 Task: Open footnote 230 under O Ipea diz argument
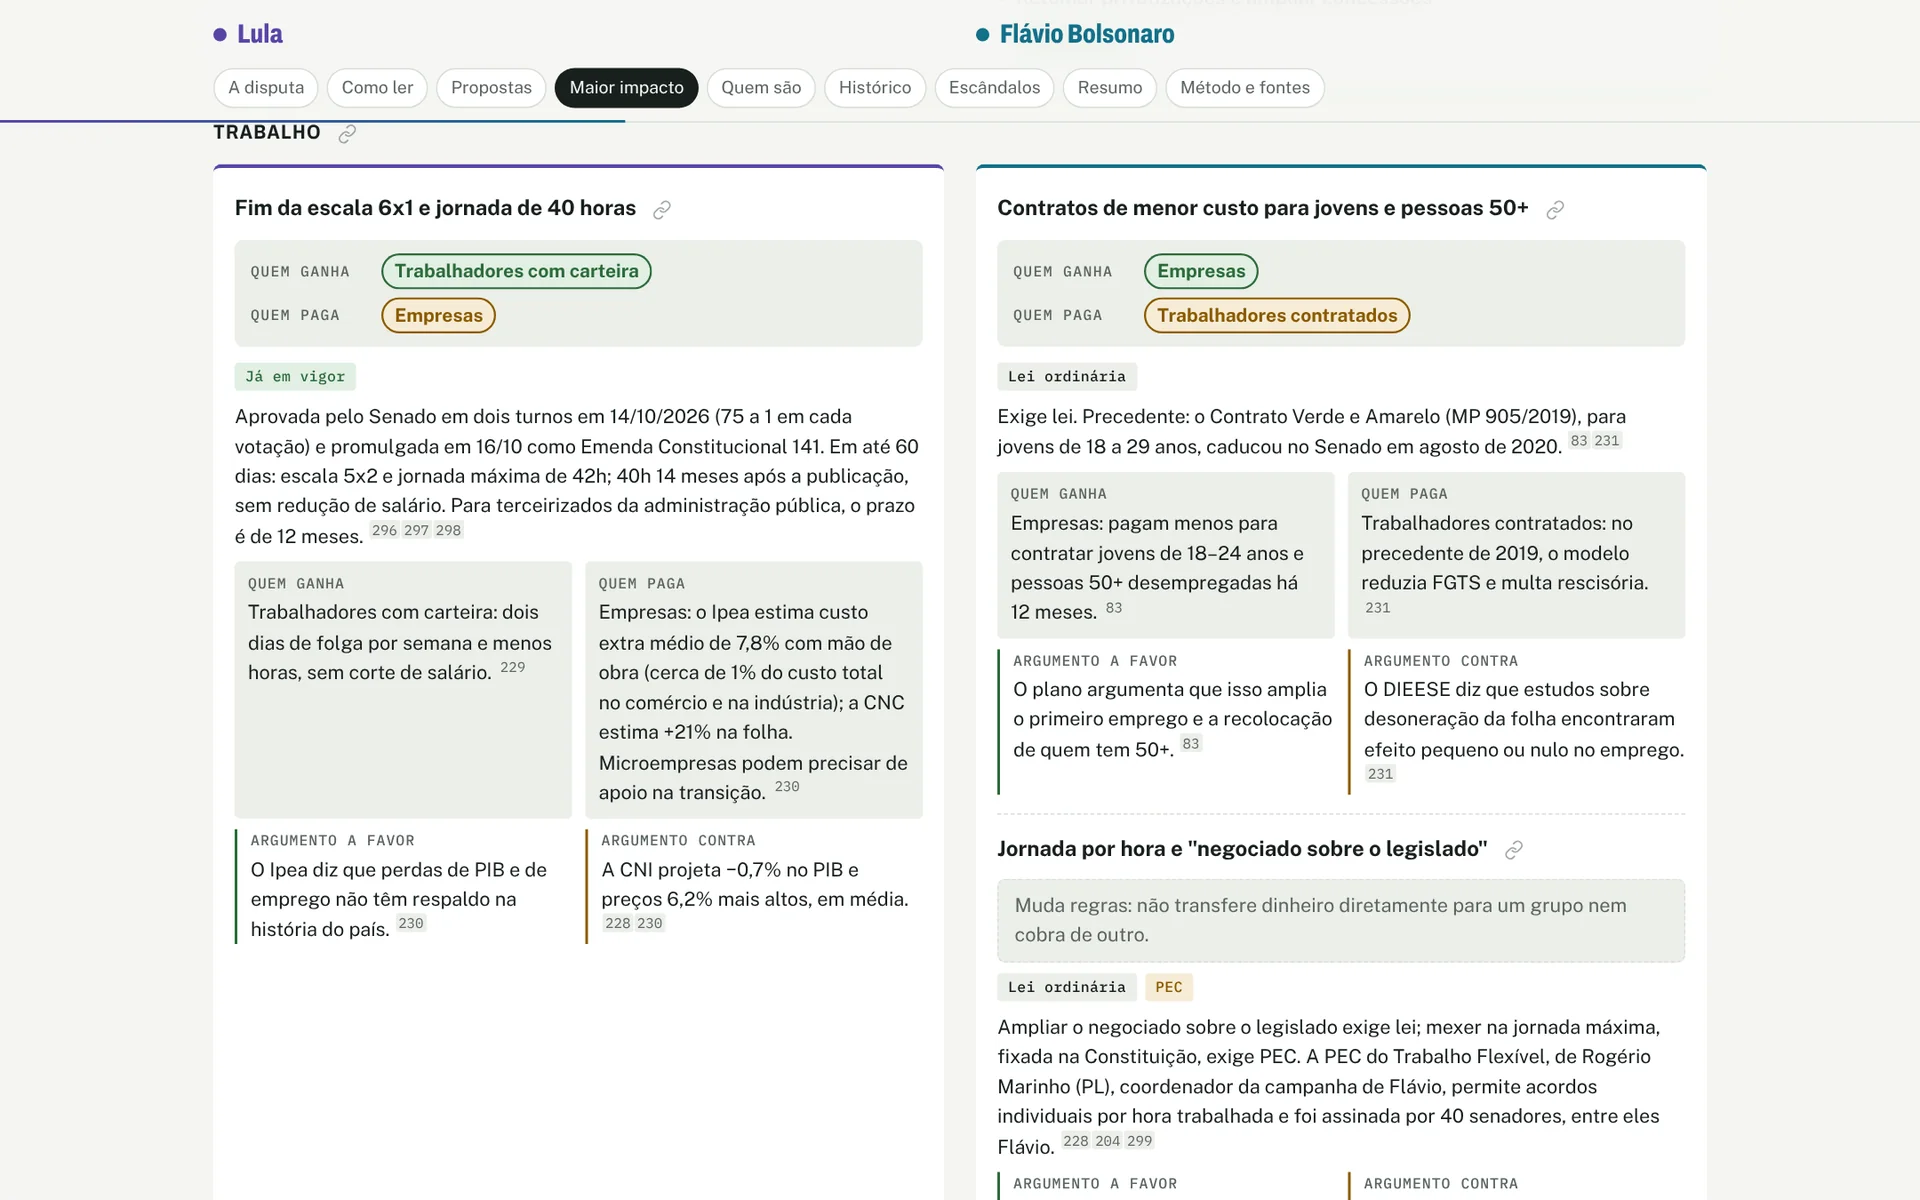[411, 924]
